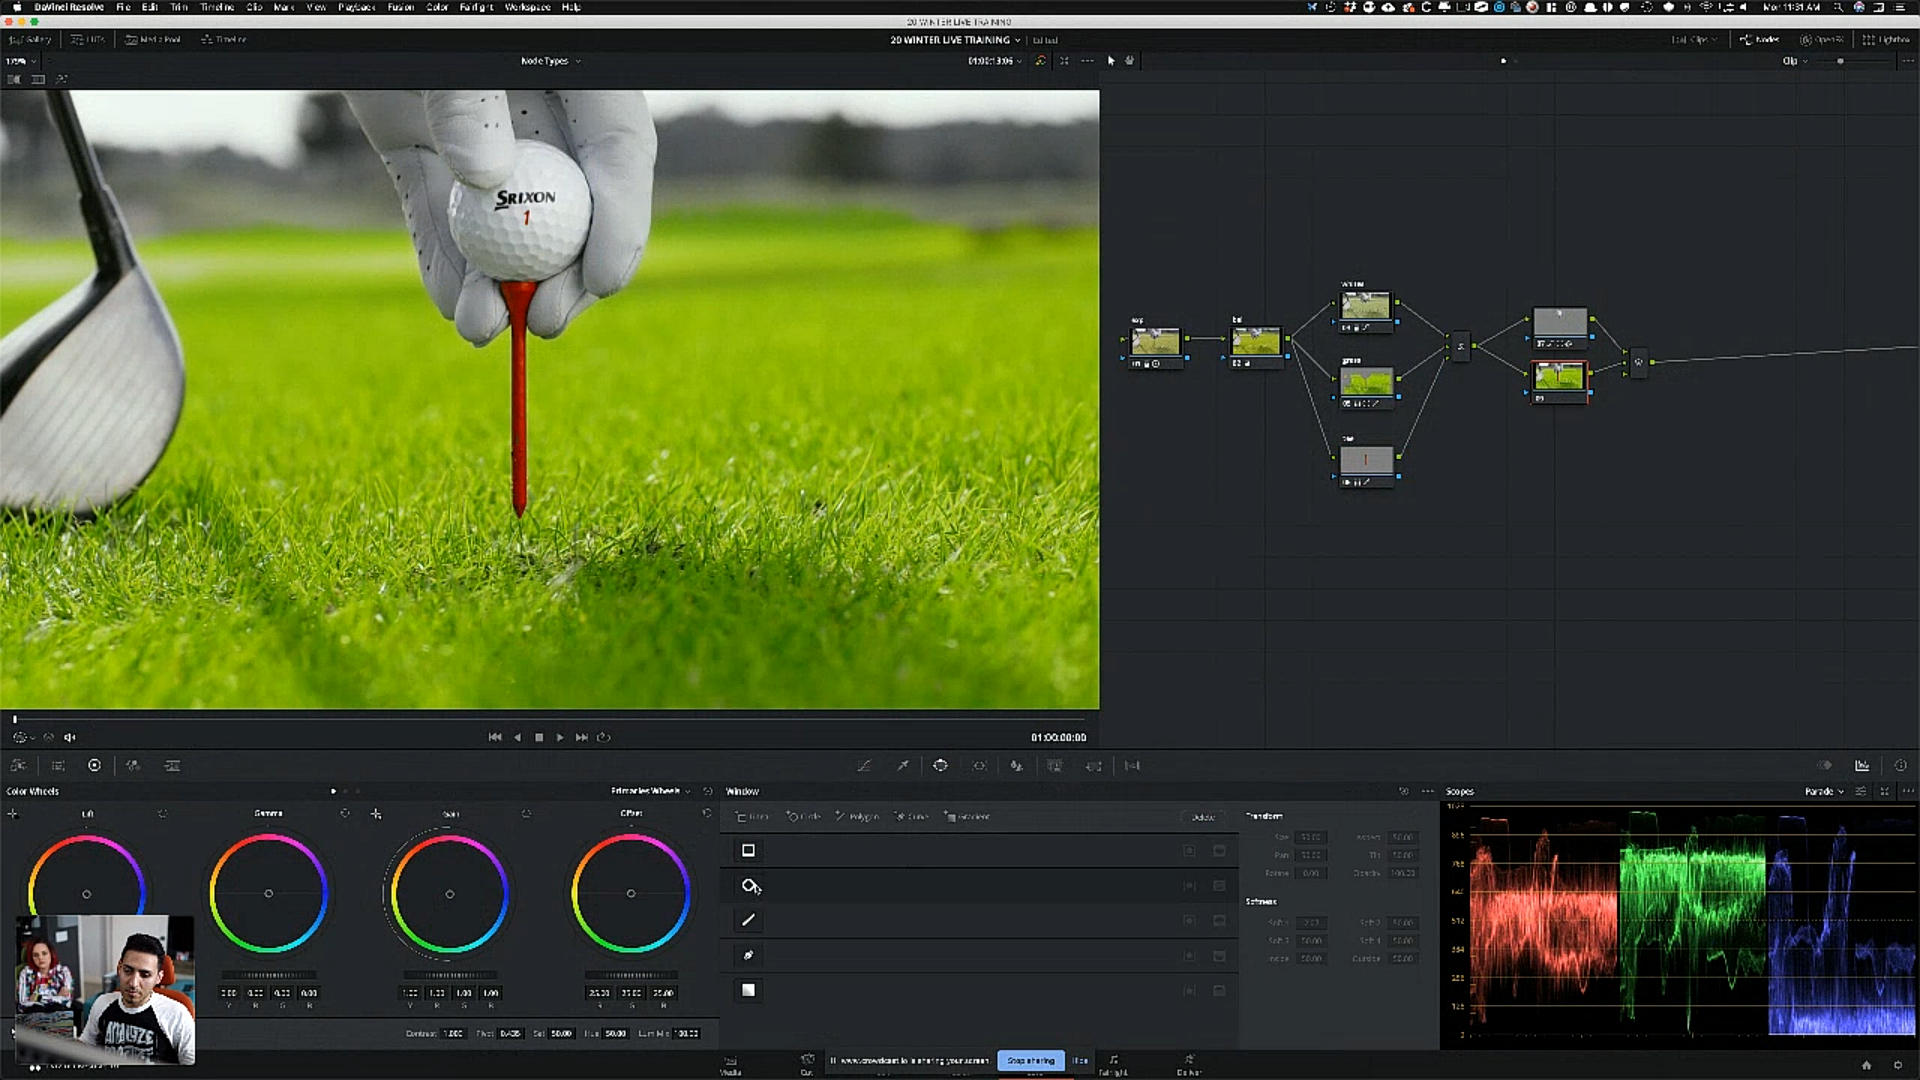
Task: Open Window panel options menu
Action: pyautogui.click(x=1427, y=791)
